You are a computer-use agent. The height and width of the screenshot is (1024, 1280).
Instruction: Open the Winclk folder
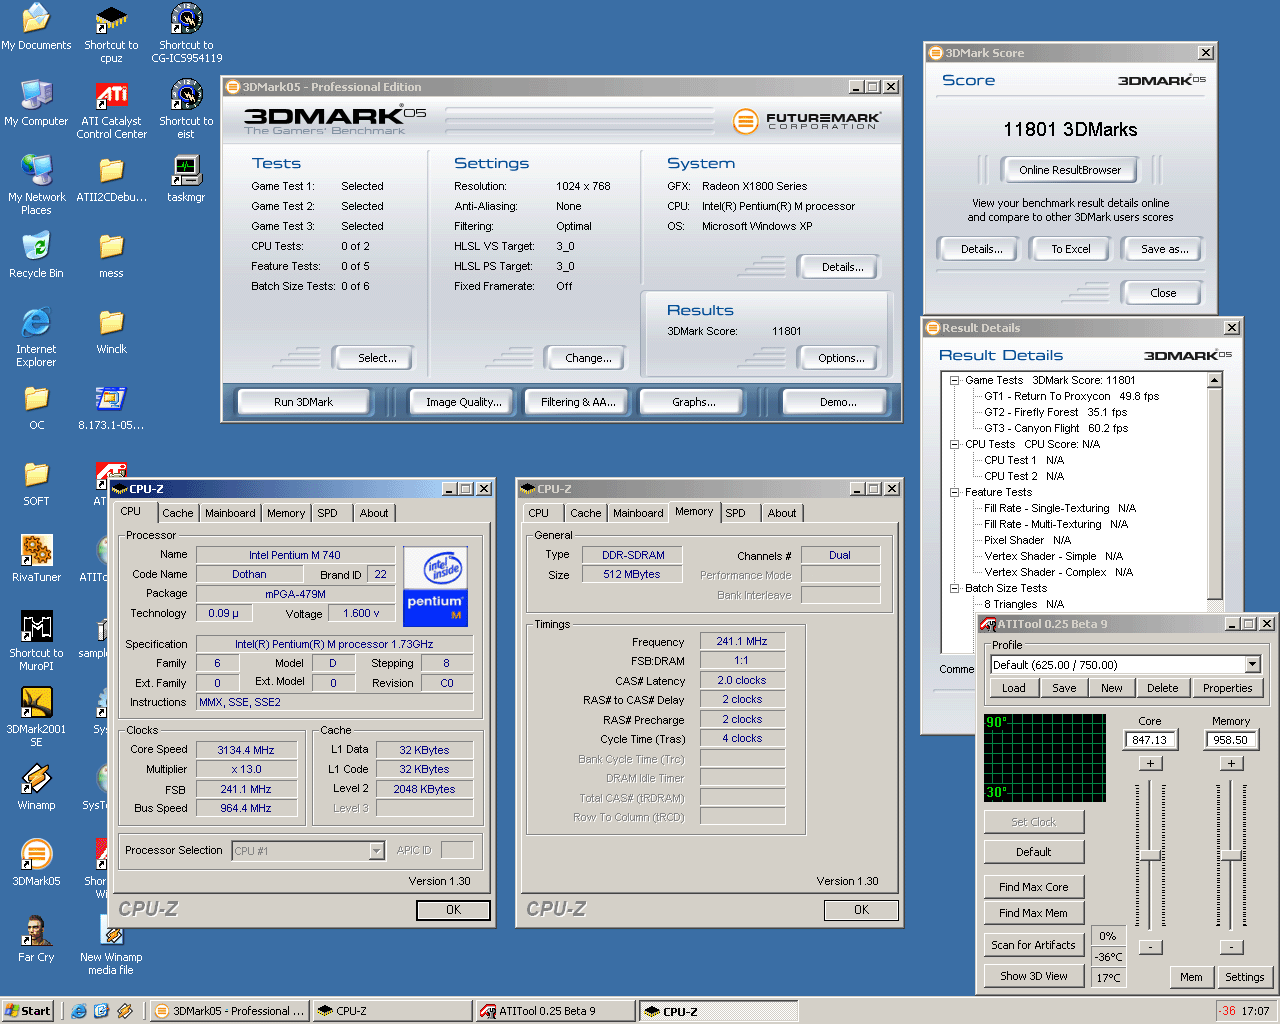pyautogui.click(x=111, y=331)
